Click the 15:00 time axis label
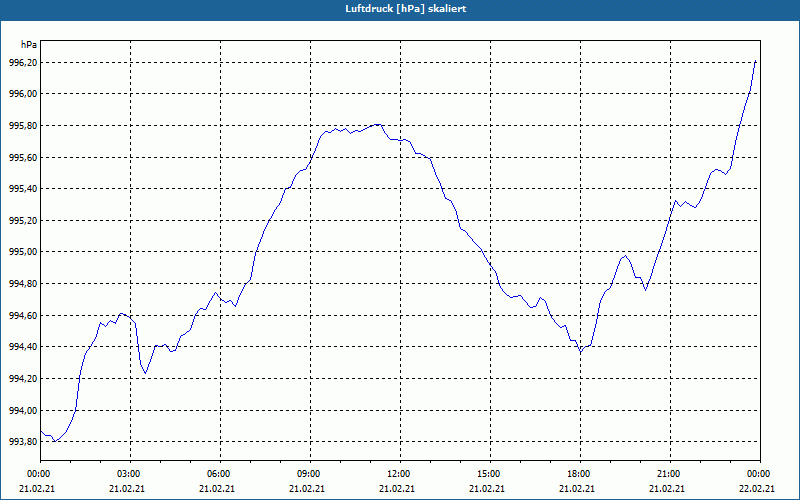This screenshot has width=800, height=500. click(490, 474)
